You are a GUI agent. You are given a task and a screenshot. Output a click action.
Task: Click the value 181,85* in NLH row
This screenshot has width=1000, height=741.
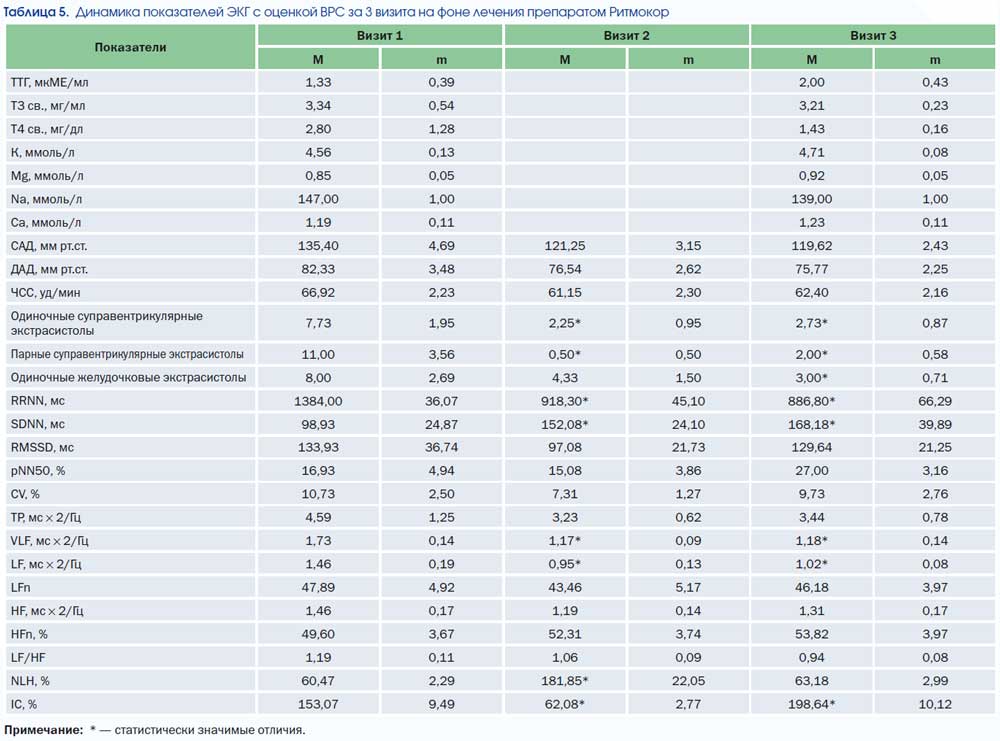[x=564, y=681]
